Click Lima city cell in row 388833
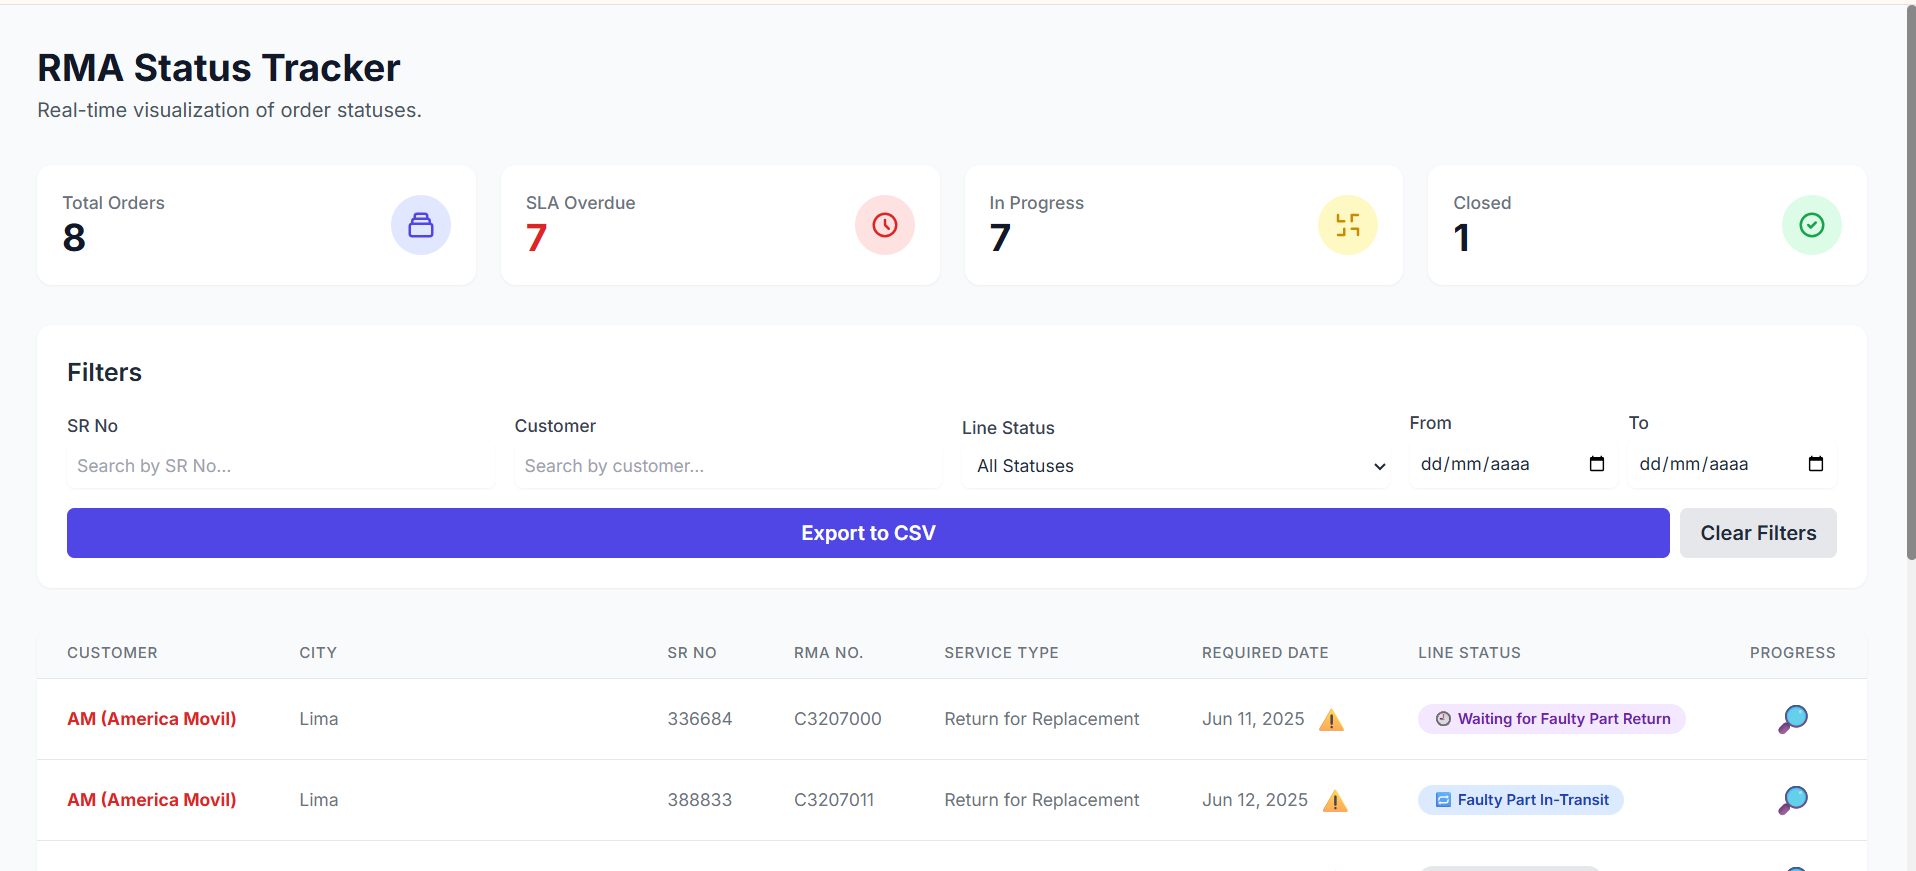This screenshot has height=871, width=1916. pyautogui.click(x=319, y=800)
